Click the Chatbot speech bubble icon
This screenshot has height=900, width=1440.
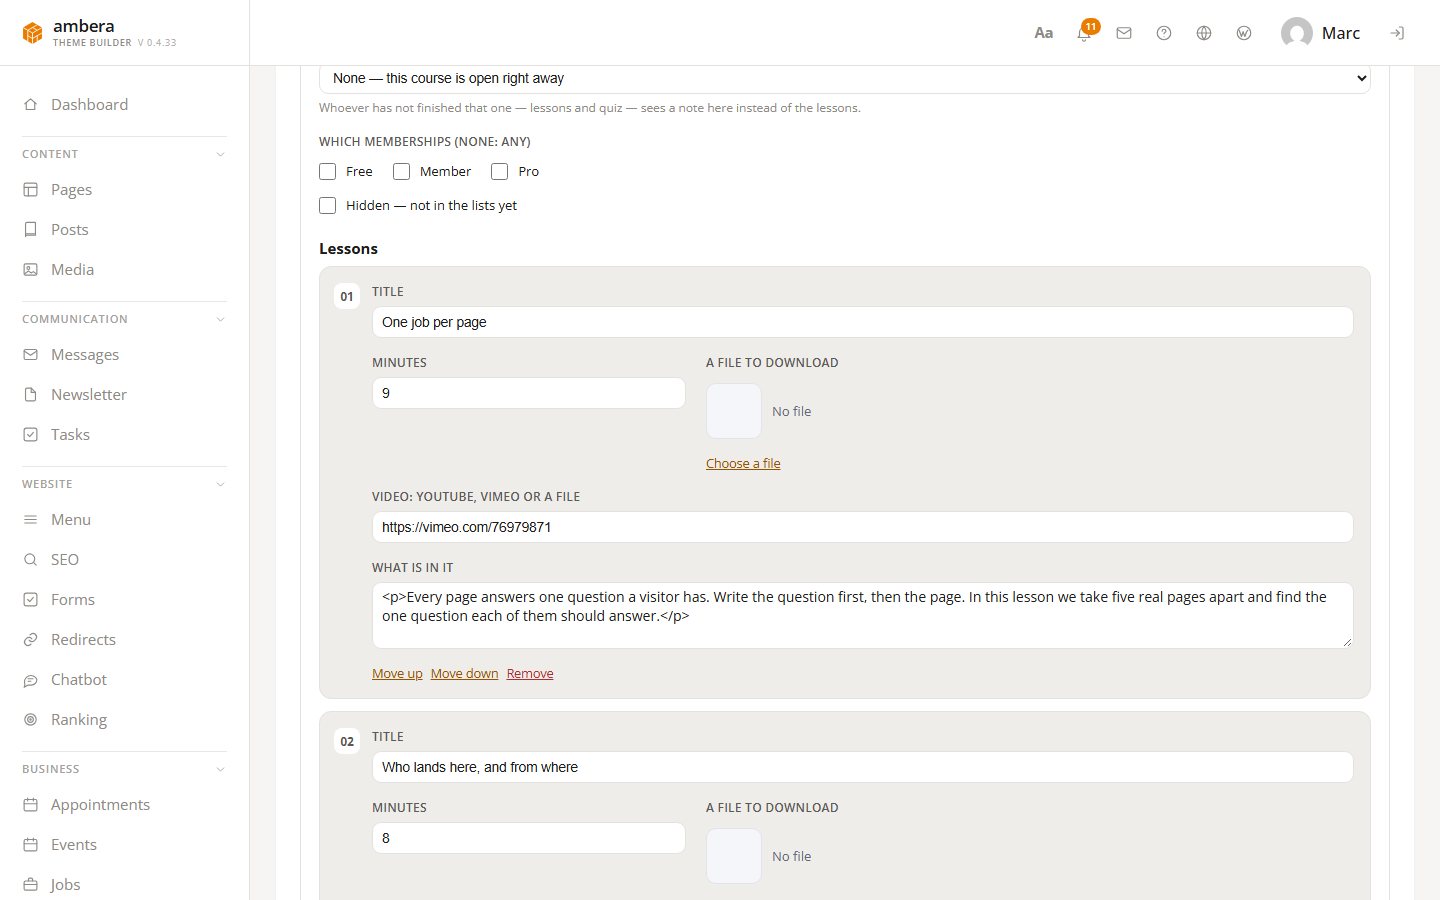point(30,679)
